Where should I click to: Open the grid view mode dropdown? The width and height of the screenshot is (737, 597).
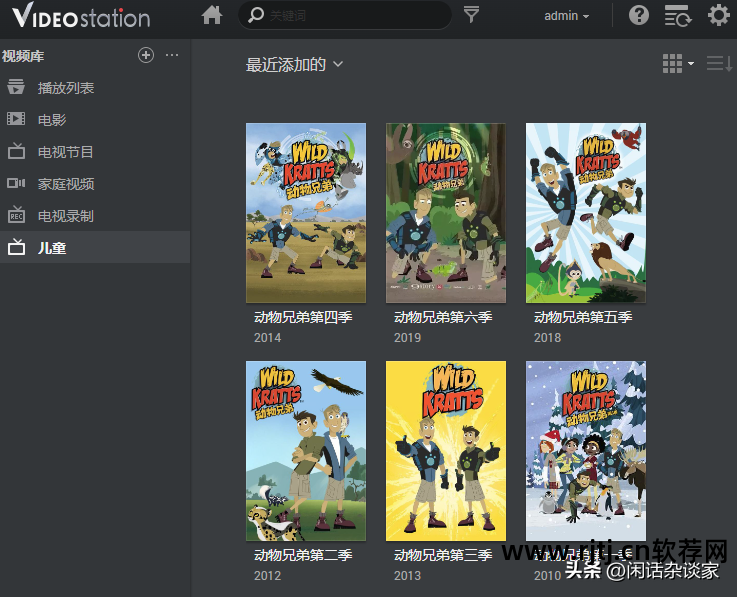(678, 63)
